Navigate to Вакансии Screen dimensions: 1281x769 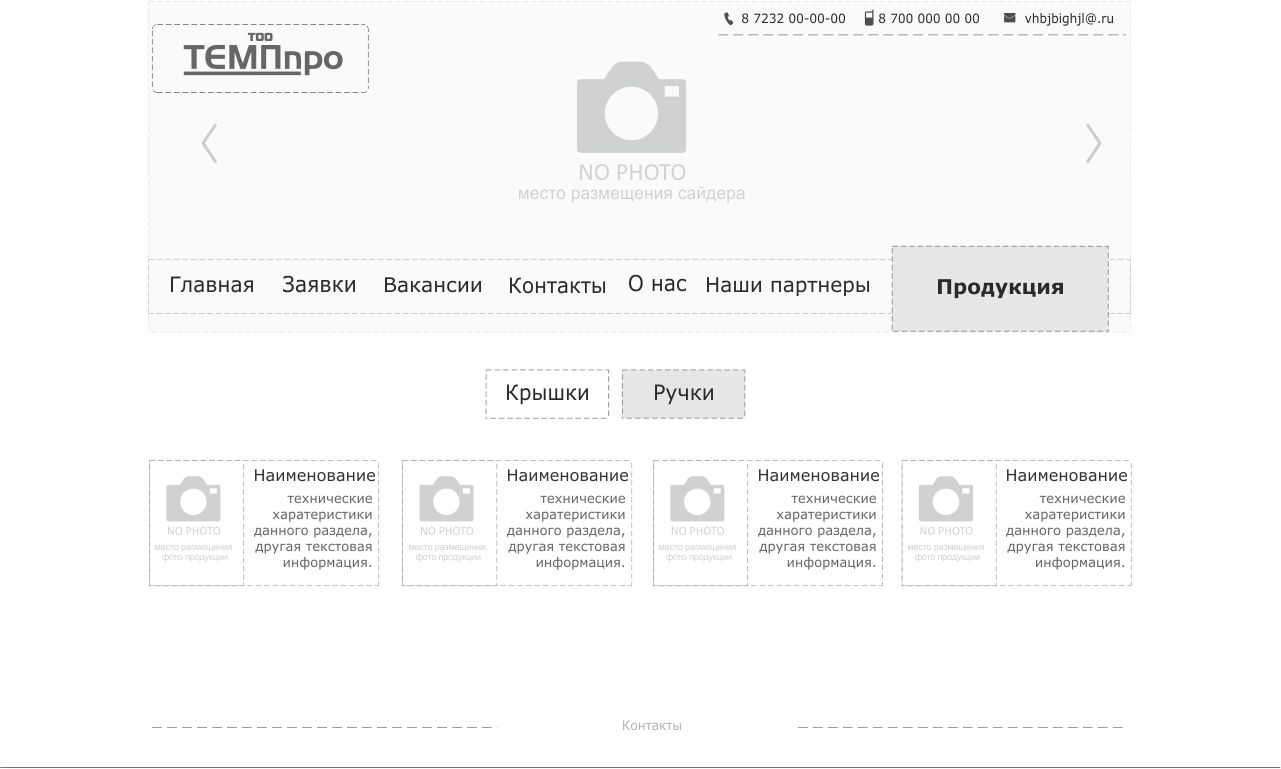[x=432, y=285]
